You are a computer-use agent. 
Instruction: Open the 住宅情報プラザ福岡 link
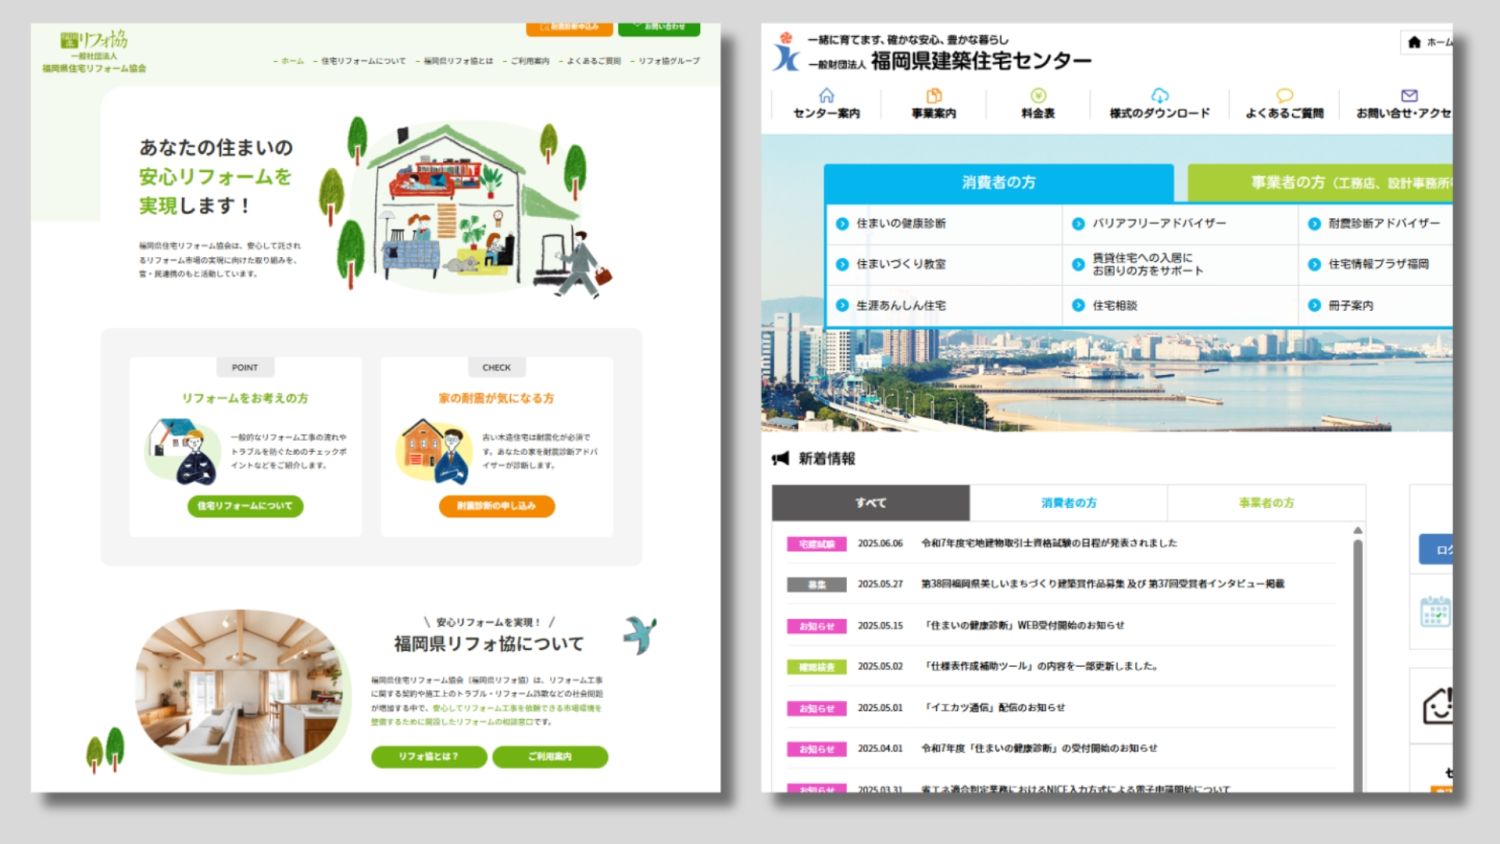(1379, 264)
